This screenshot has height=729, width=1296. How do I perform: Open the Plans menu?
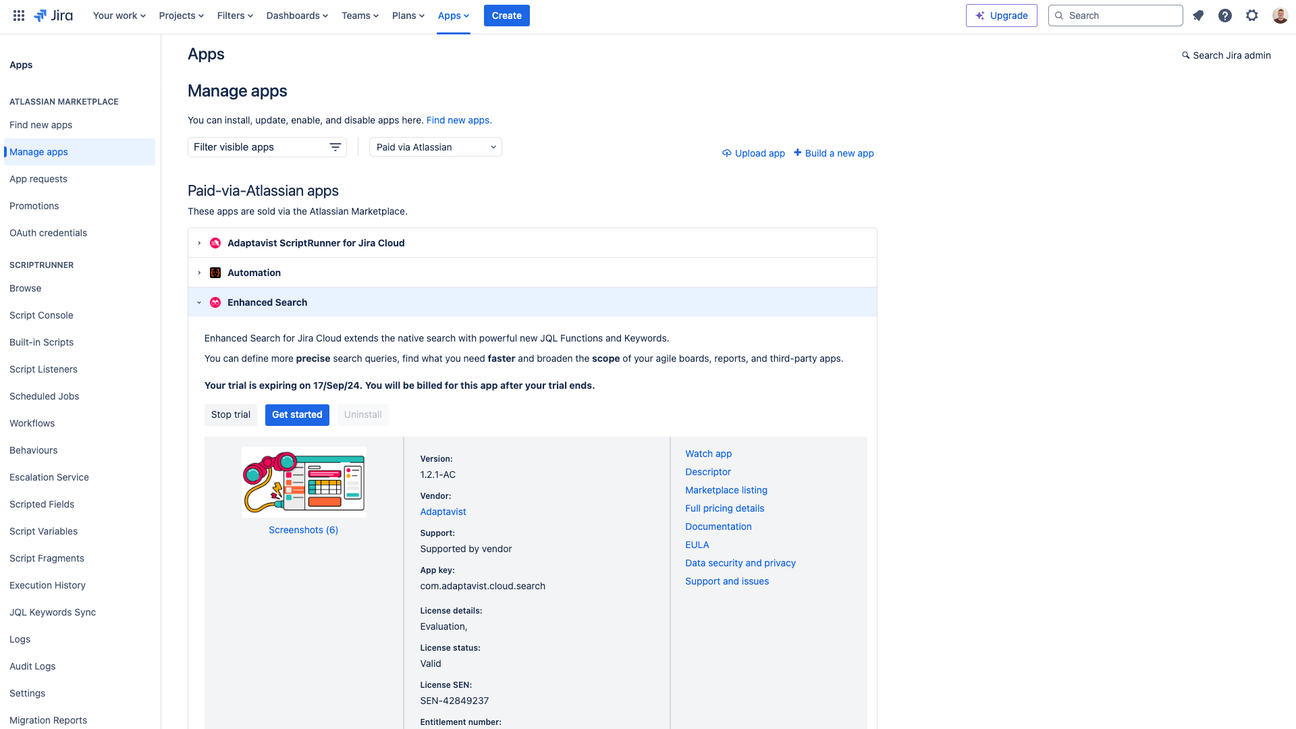pyautogui.click(x=408, y=15)
